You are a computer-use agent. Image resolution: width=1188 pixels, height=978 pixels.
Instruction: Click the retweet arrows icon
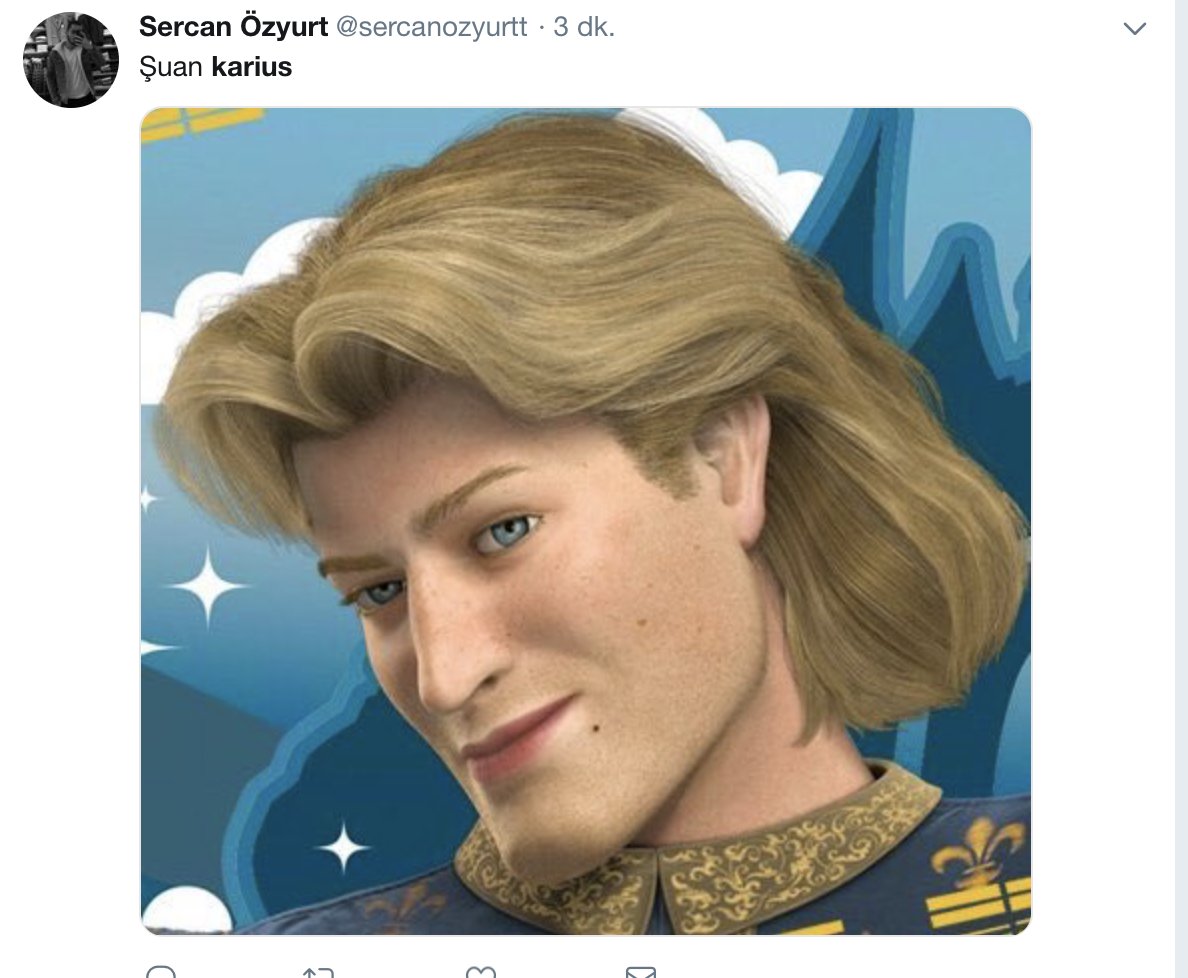click(317, 971)
